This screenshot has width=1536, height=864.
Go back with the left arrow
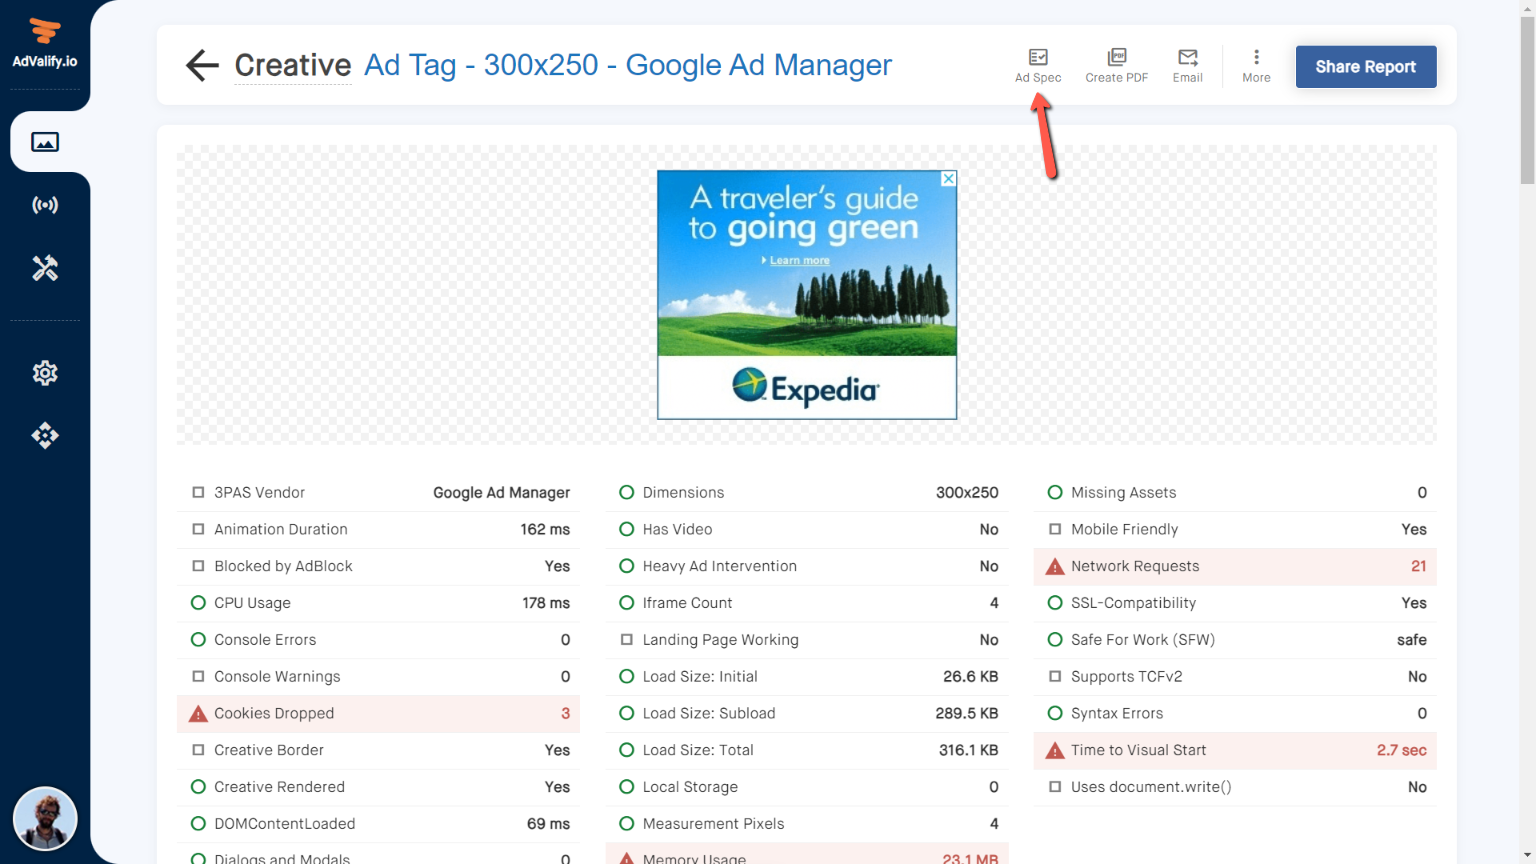(x=202, y=66)
